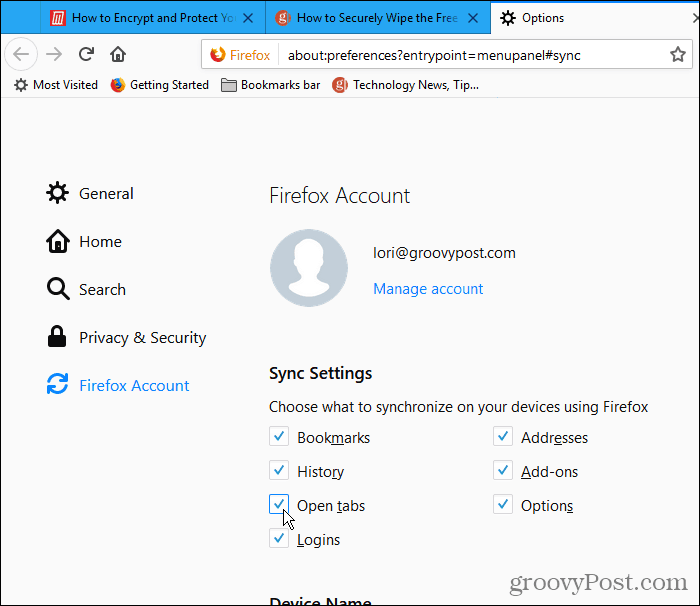700x606 pixels.
Task: Toggle the Open tabs sync checkbox
Action: 279,504
